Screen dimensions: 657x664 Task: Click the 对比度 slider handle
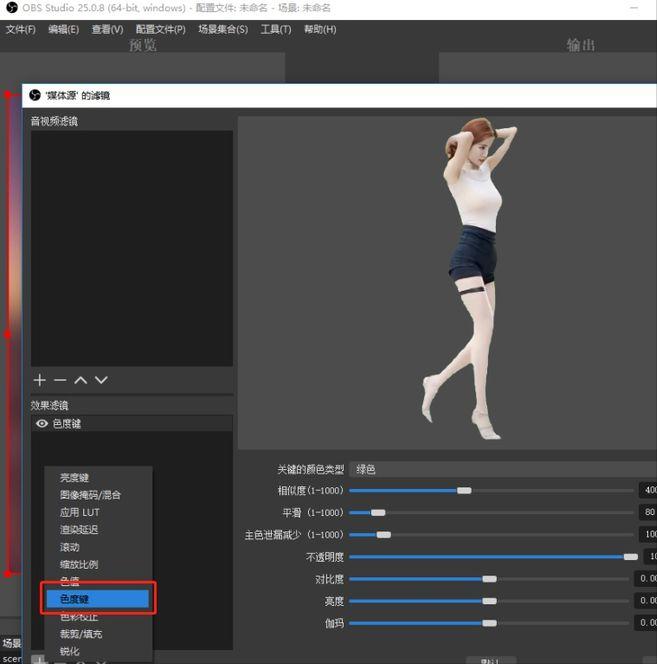pyautogui.click(x=489, y=579)
